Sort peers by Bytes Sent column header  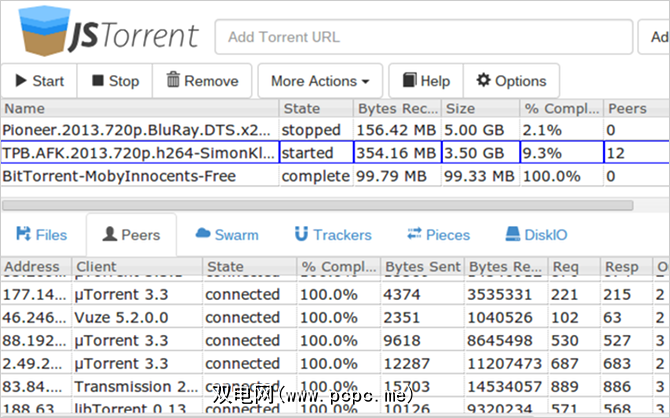pos(422,267)
